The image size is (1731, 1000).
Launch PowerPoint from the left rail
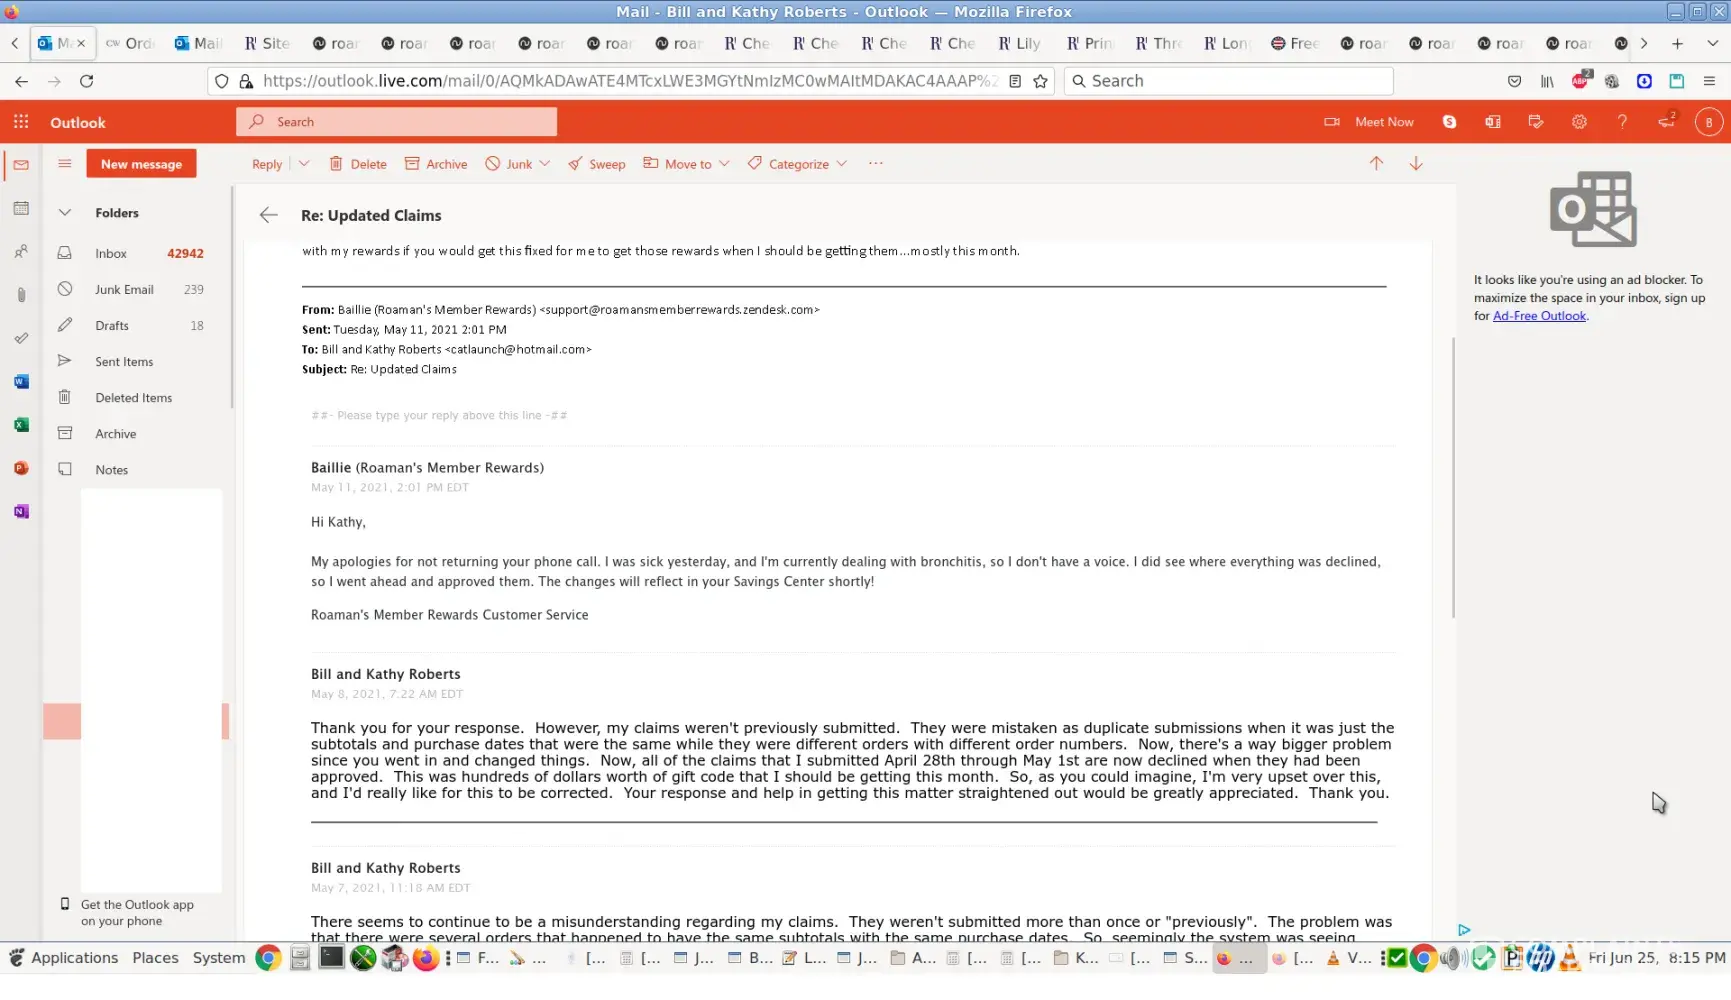[x=21, y=468]
